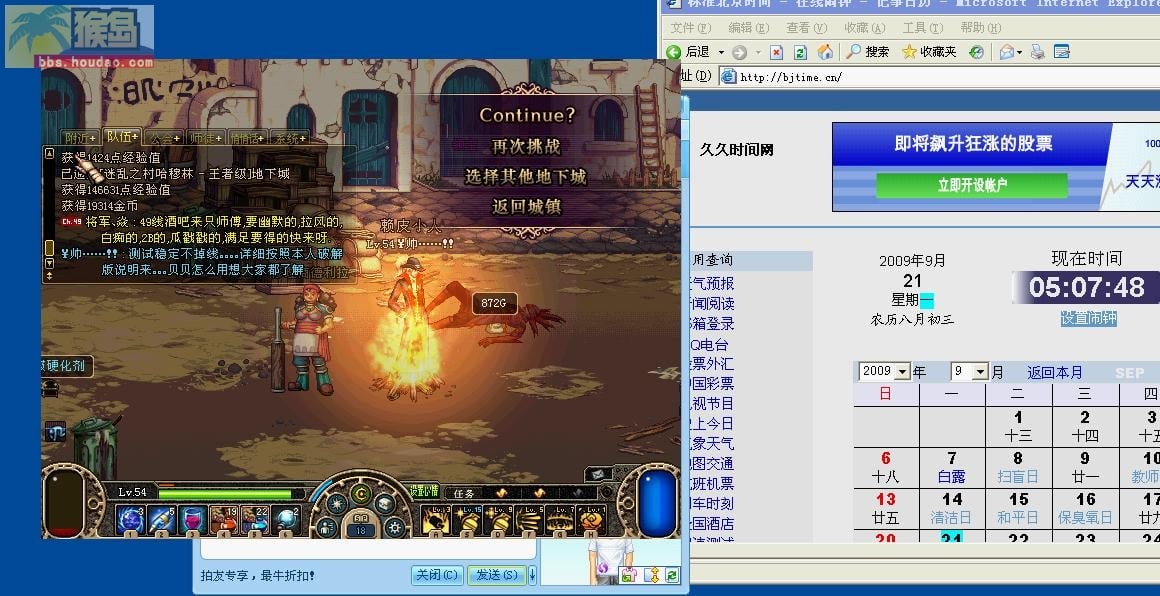Click the IE 搜索 search toolbar button
Screen dimensions: 1160x596
tap(869, 52)
